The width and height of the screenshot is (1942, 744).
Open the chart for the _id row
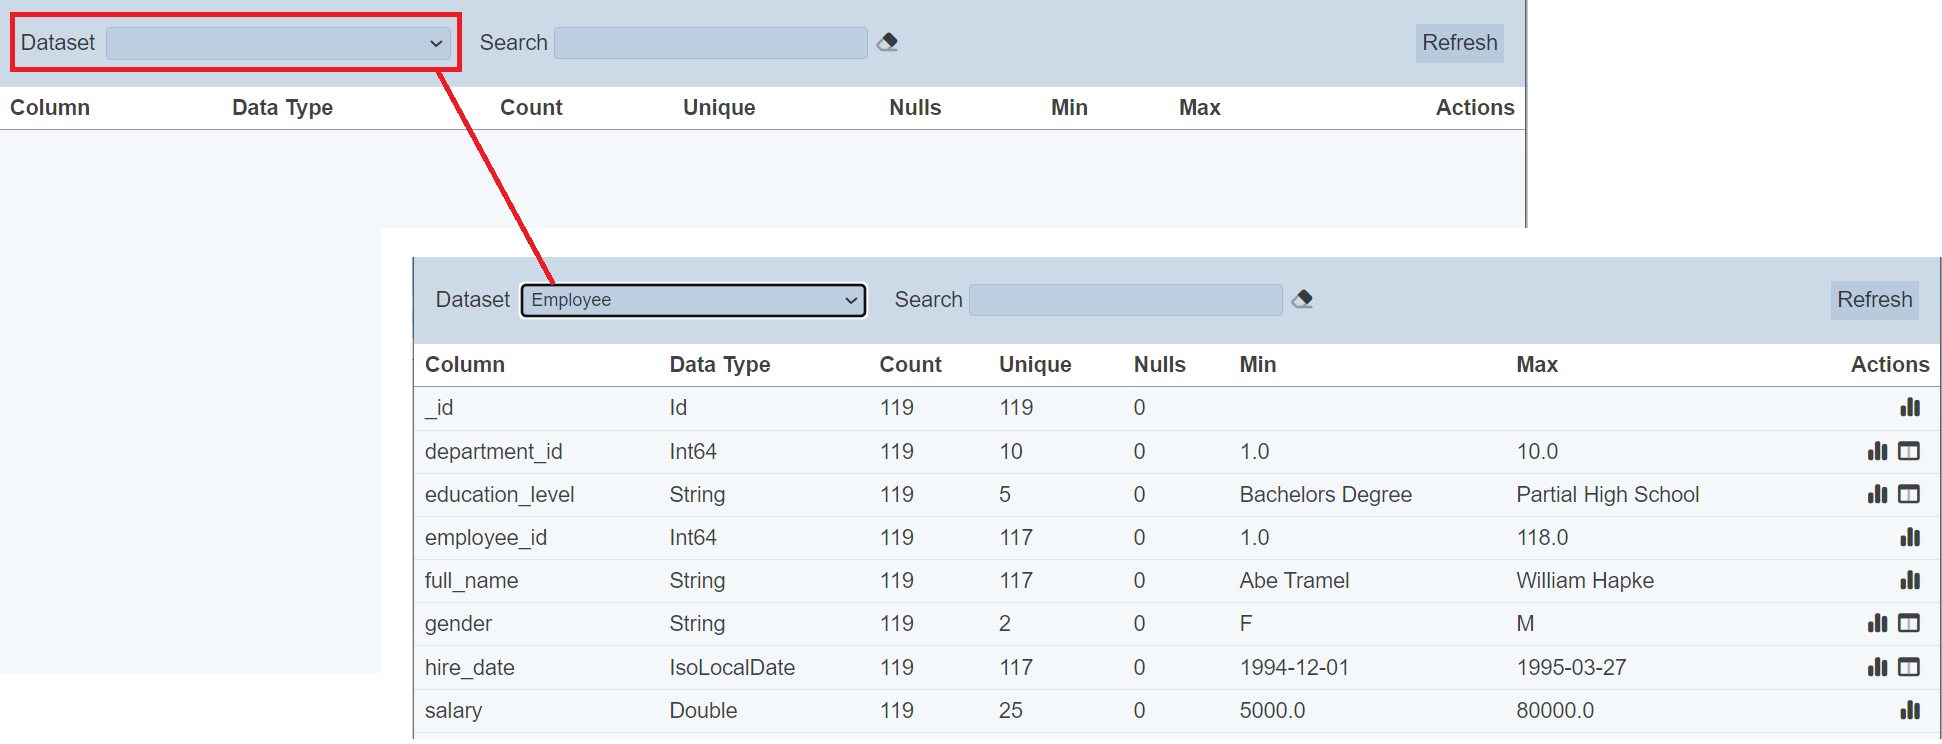[x=1909, y=407]
